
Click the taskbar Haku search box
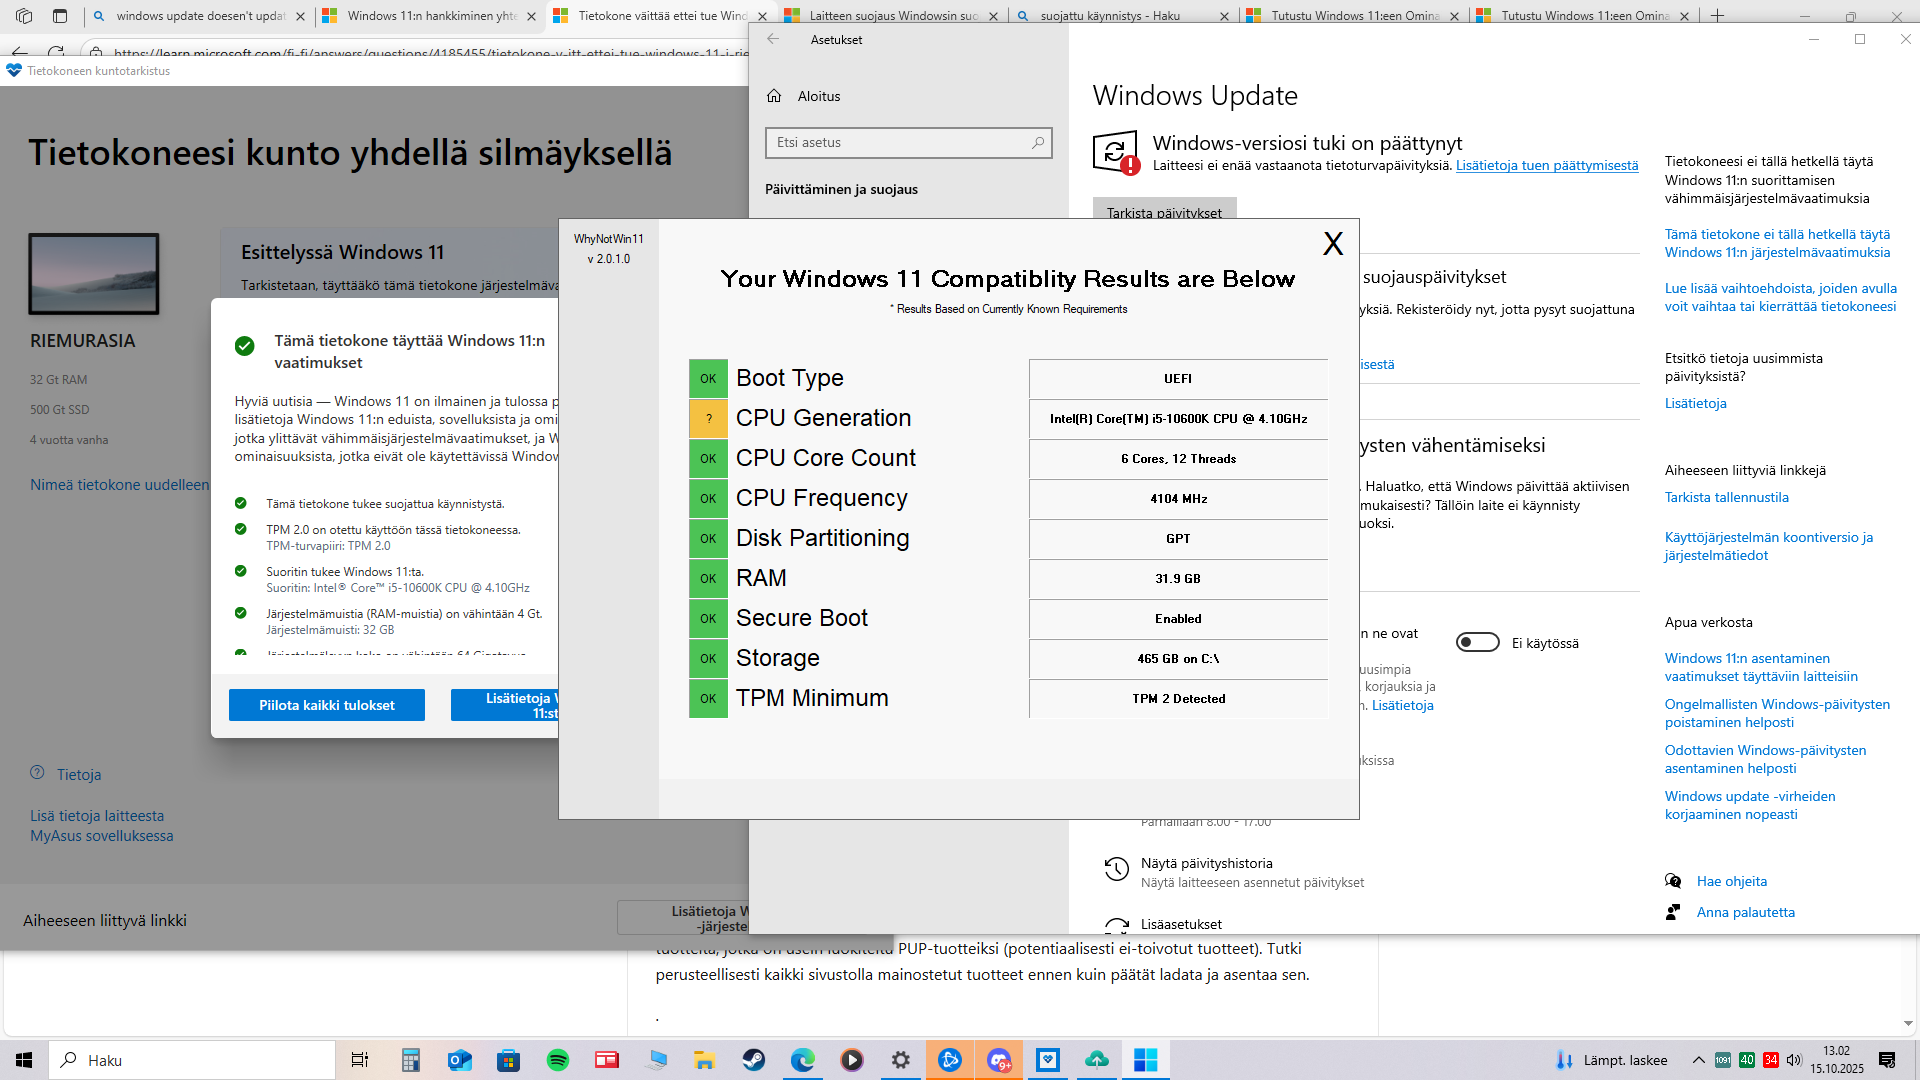click(192, 1060)
